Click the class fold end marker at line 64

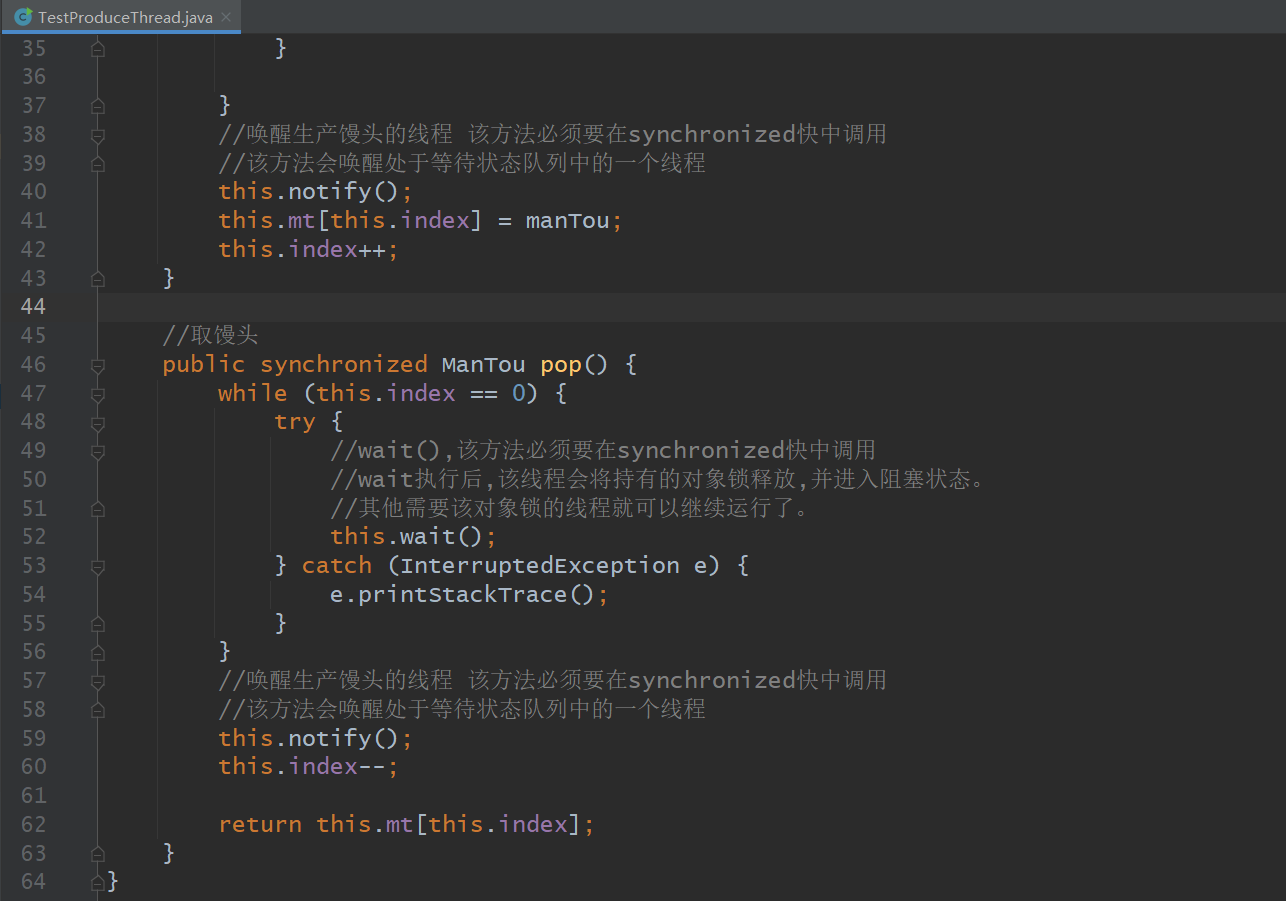pyautogui.click(x=97, y=883)
